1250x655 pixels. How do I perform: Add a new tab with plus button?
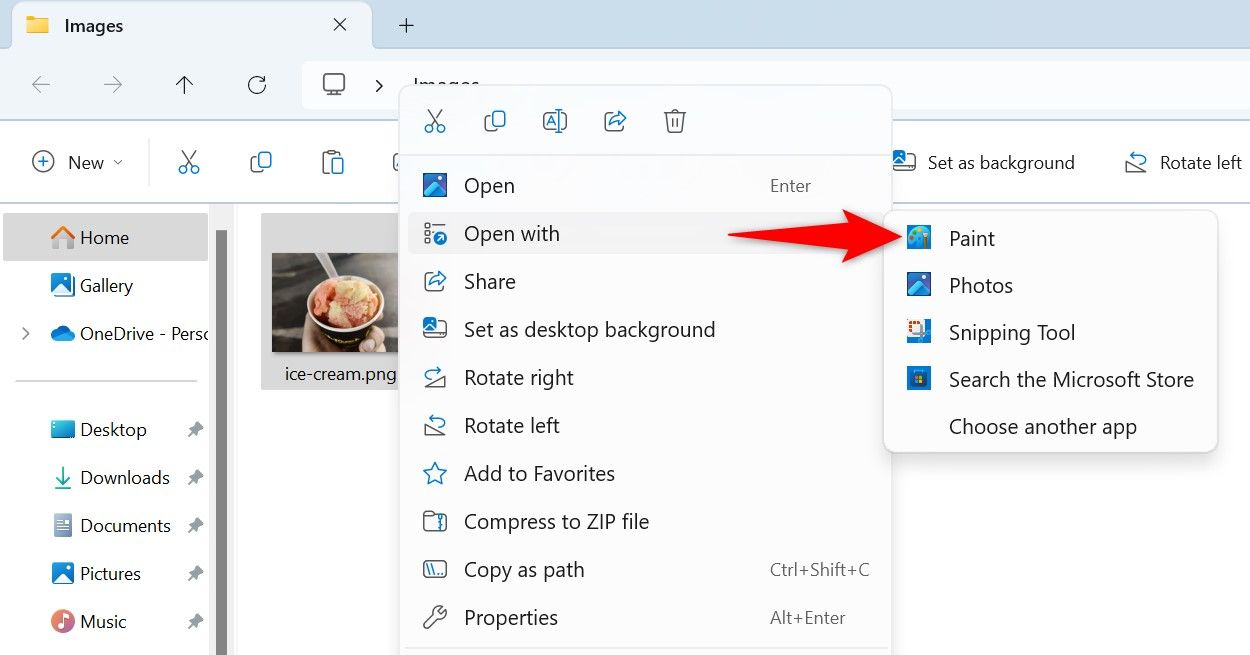(x=406, y=26)
